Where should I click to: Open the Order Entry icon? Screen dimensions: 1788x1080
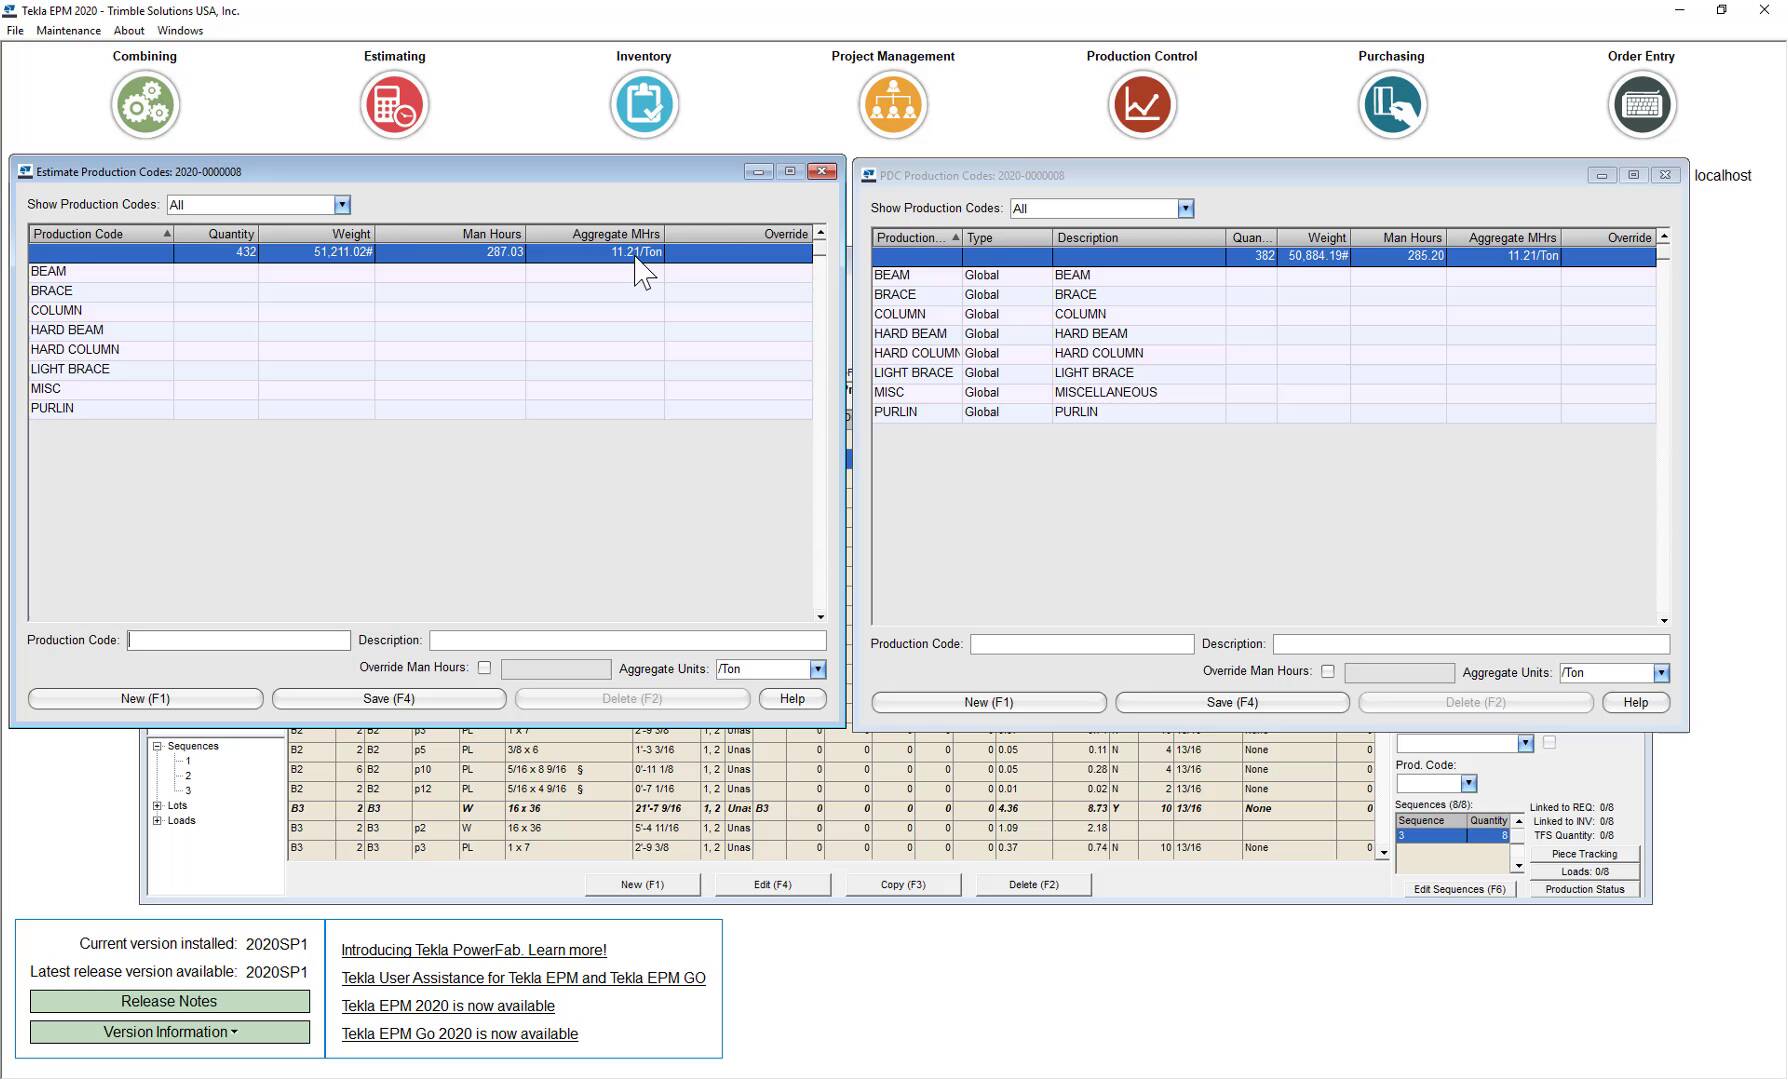coord(1641,105)
